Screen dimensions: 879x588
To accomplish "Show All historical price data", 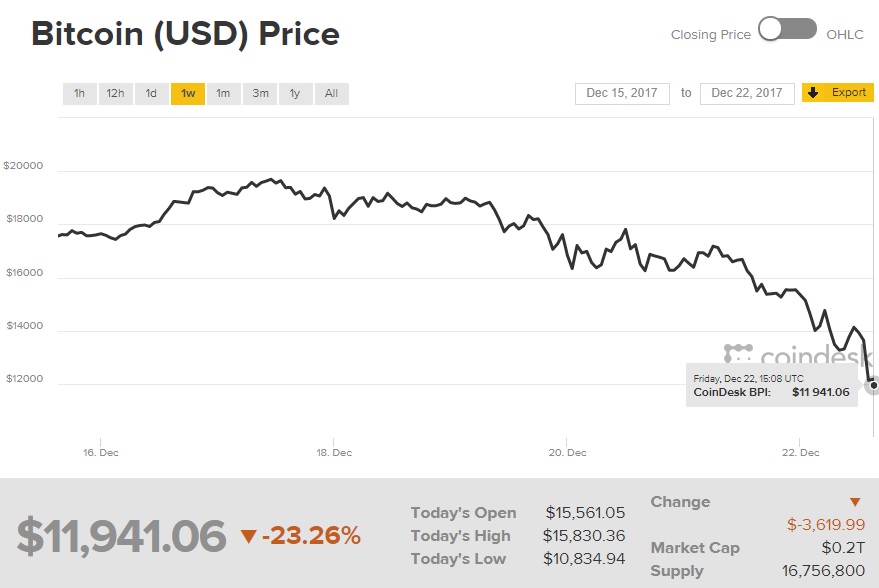I will pos(331,93).
